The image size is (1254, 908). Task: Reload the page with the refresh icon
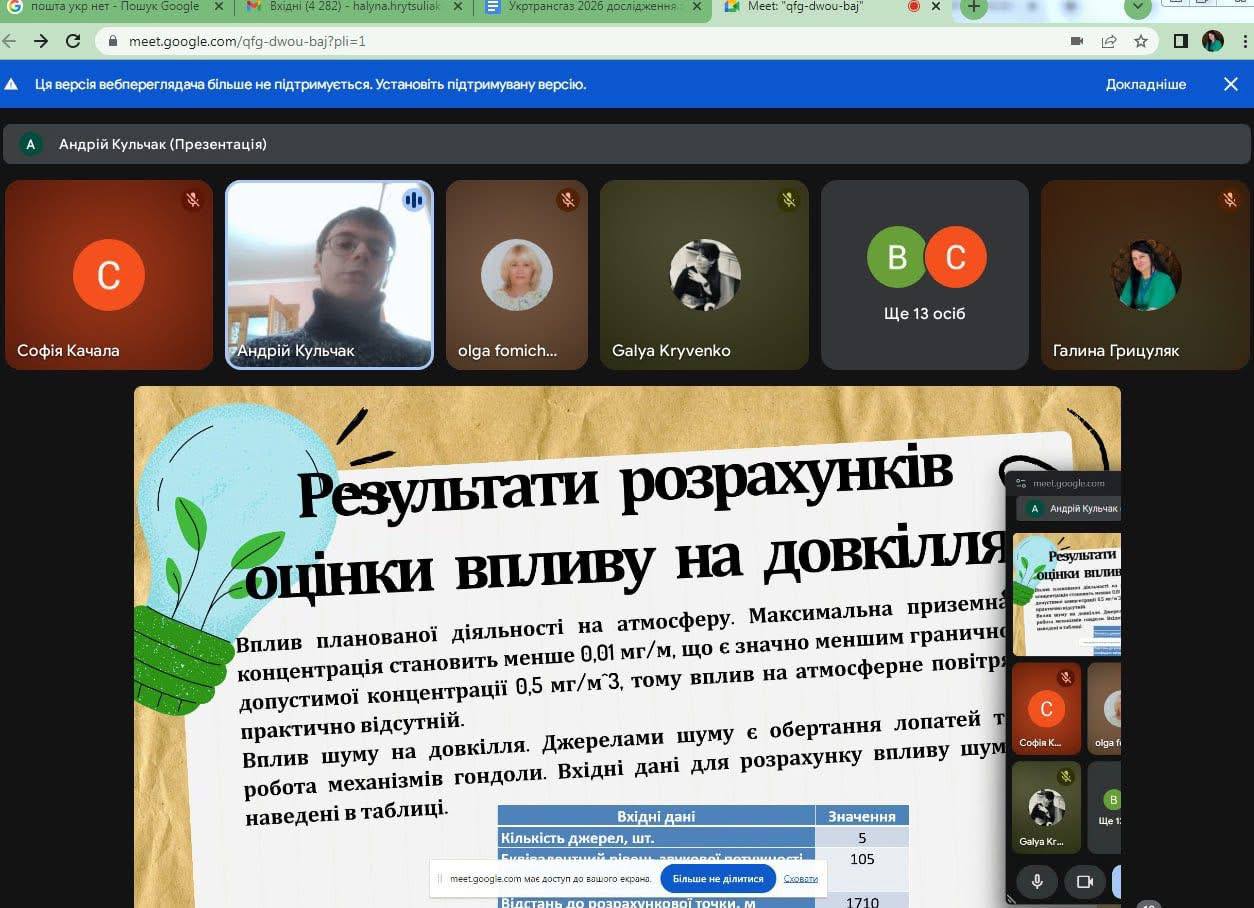(72, 42)
